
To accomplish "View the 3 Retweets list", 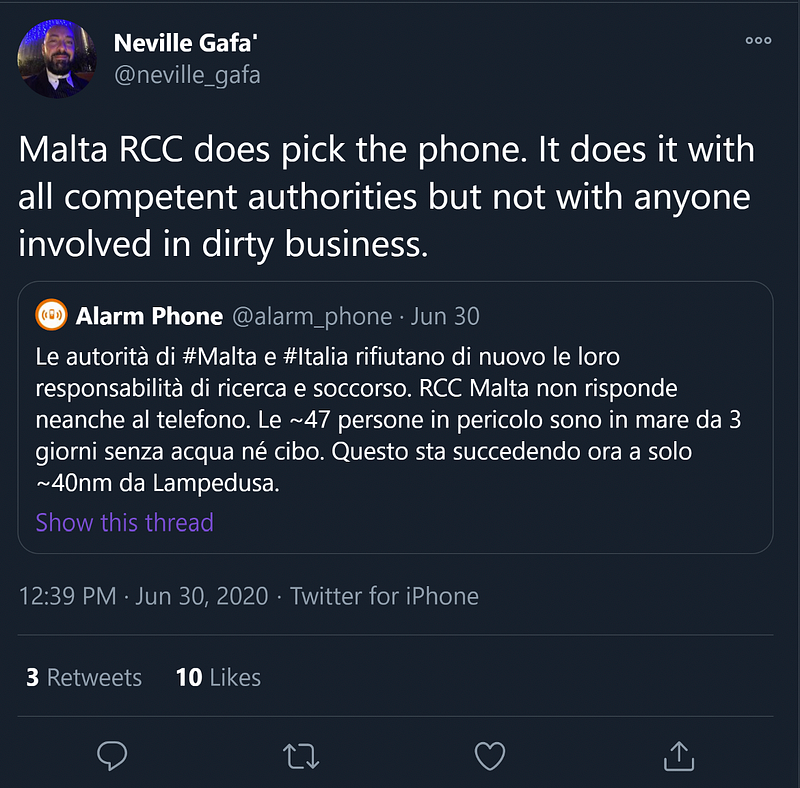I will tap(84, 677).
